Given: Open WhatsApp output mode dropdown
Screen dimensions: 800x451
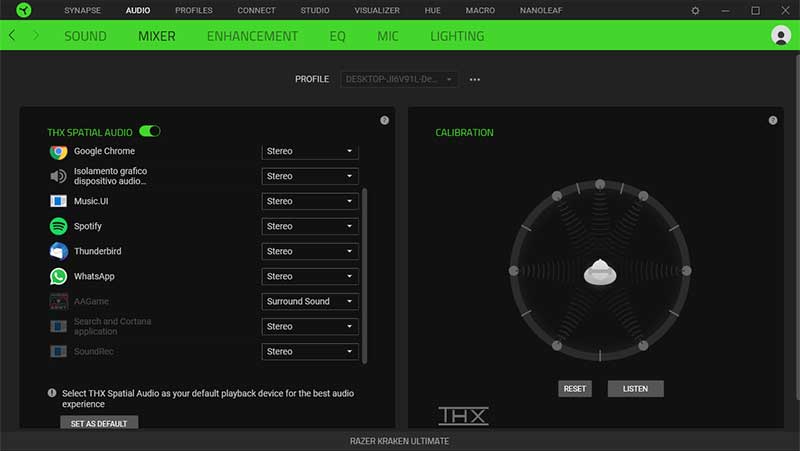Looking at the screenshot, I should tap(310, 276).
